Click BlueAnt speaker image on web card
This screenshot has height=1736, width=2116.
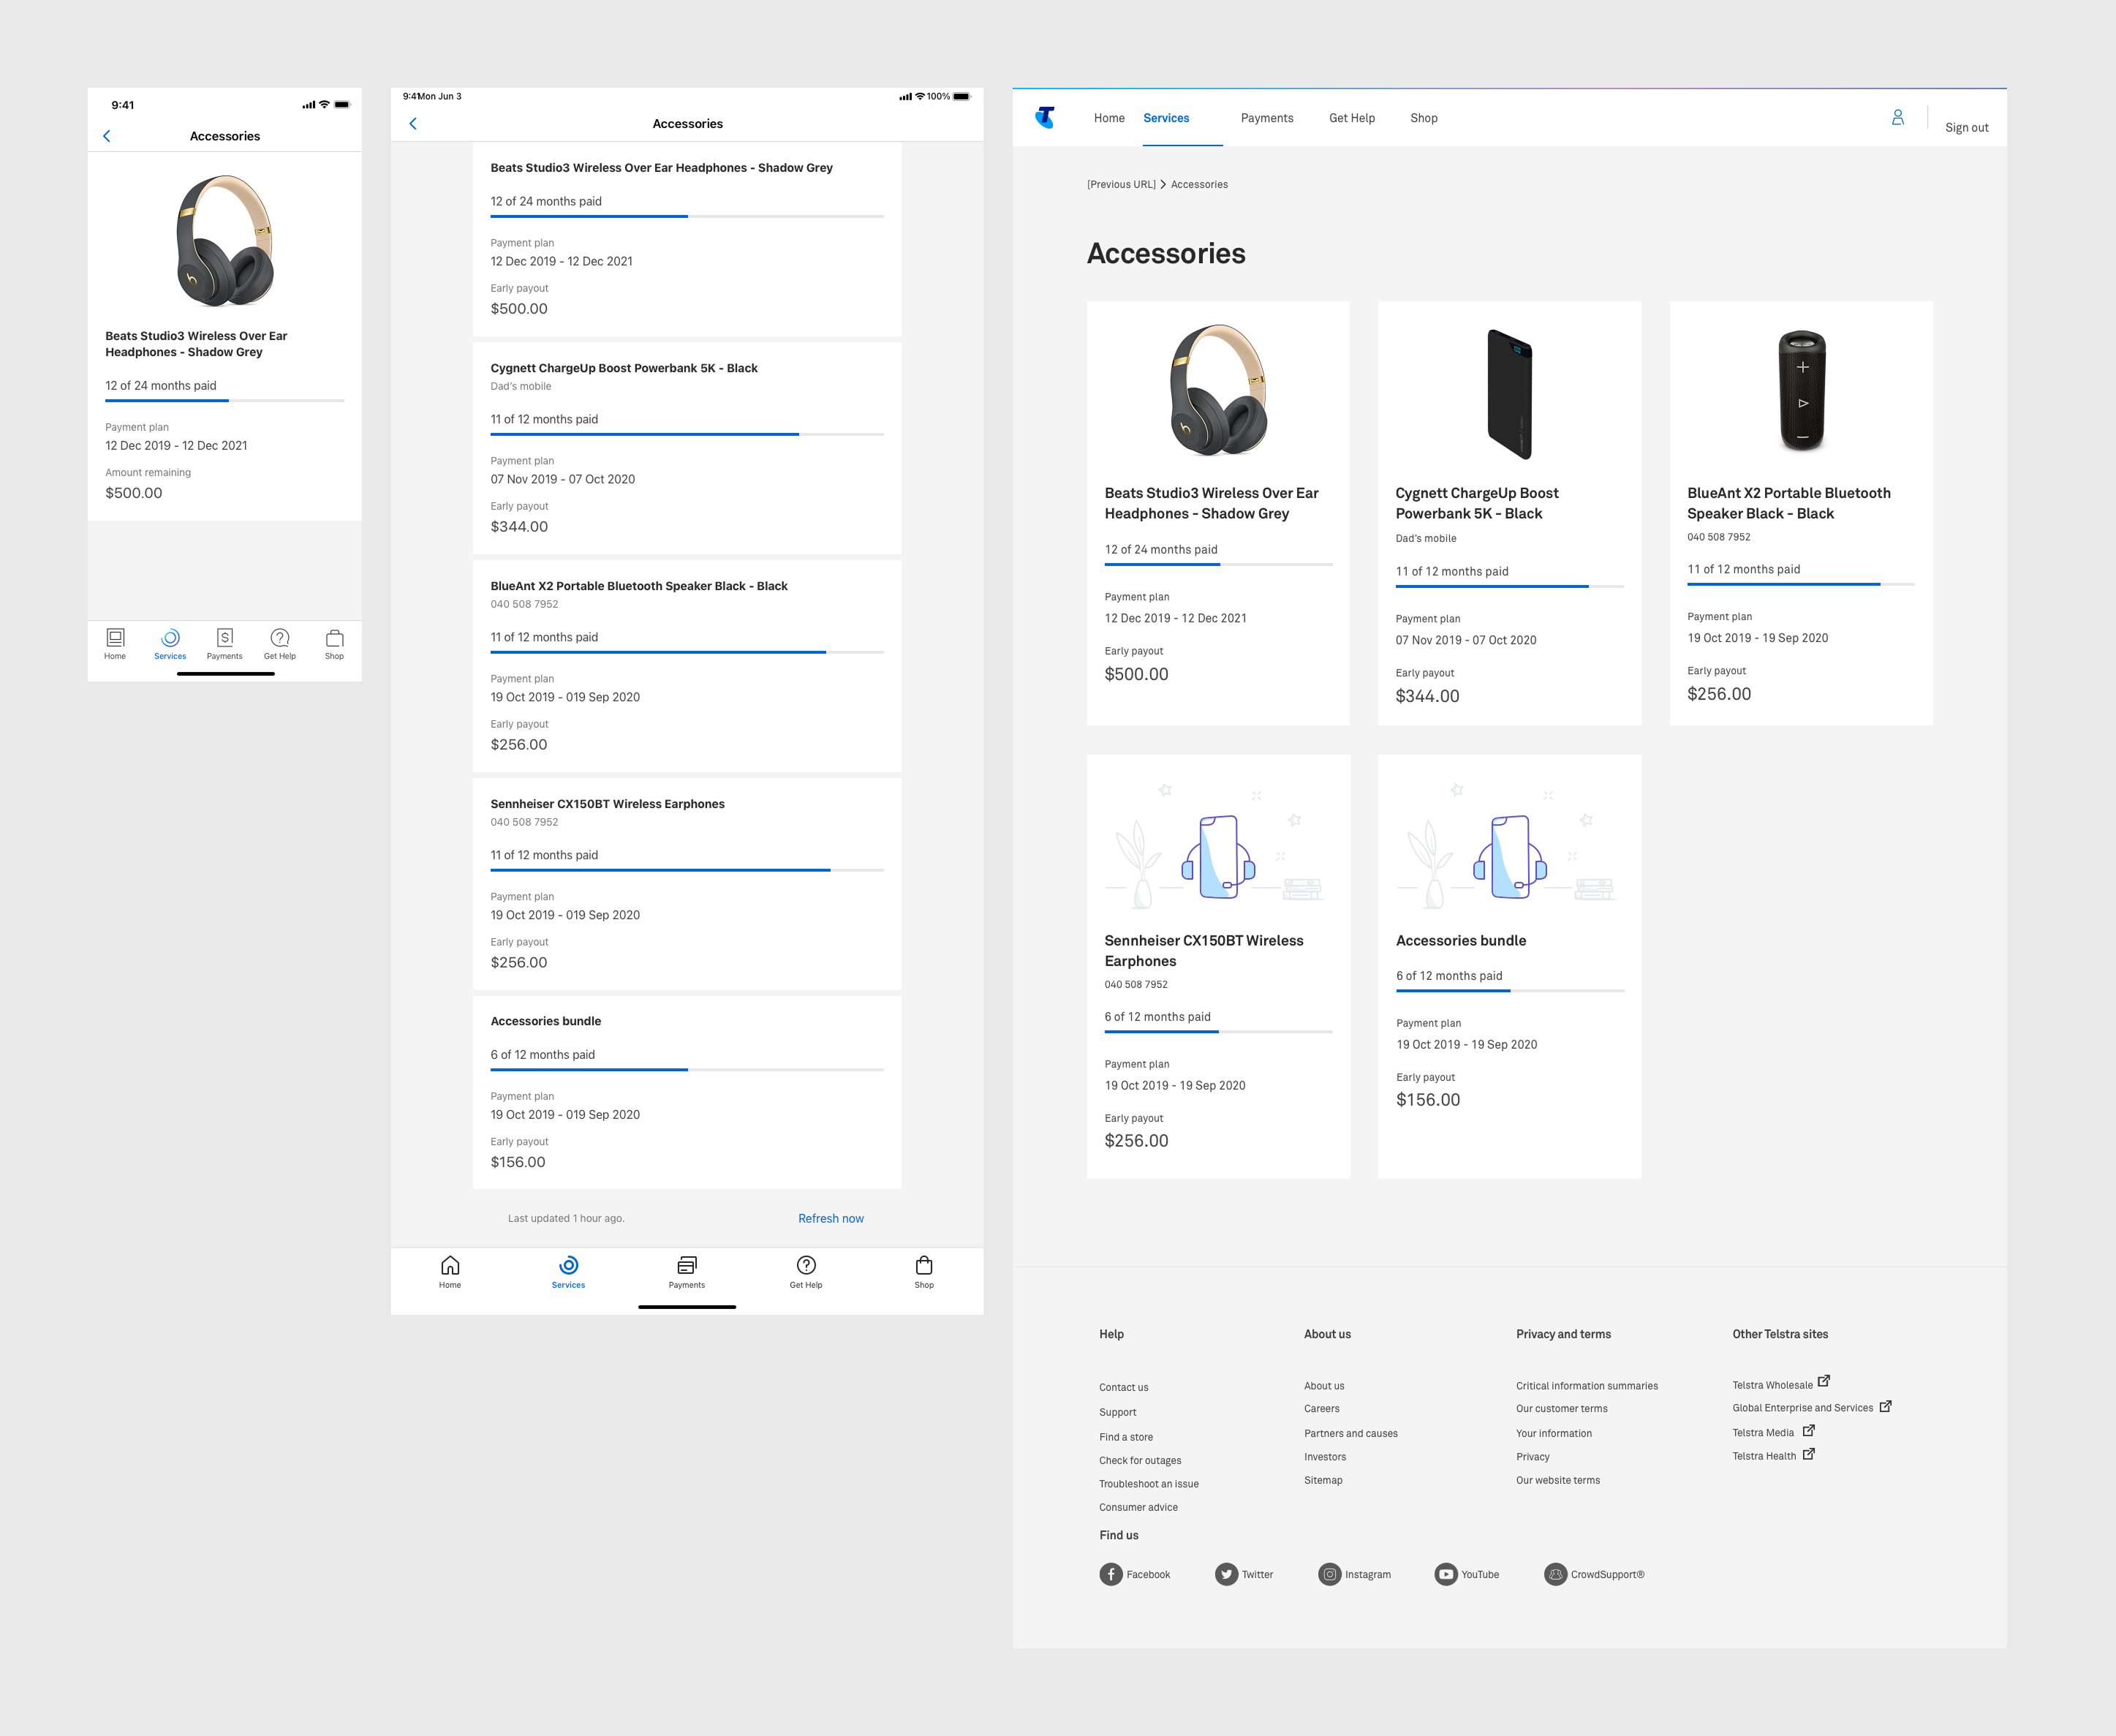click(x=1802, y=390)
